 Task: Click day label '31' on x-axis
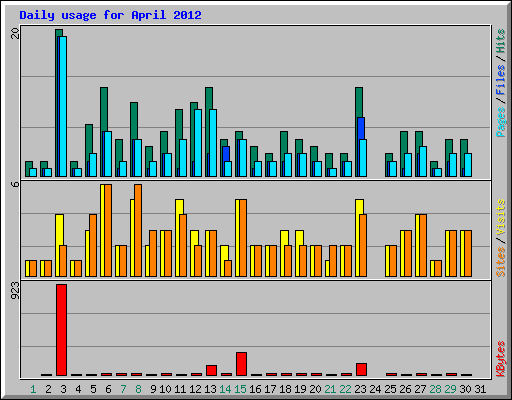point(480,389)
